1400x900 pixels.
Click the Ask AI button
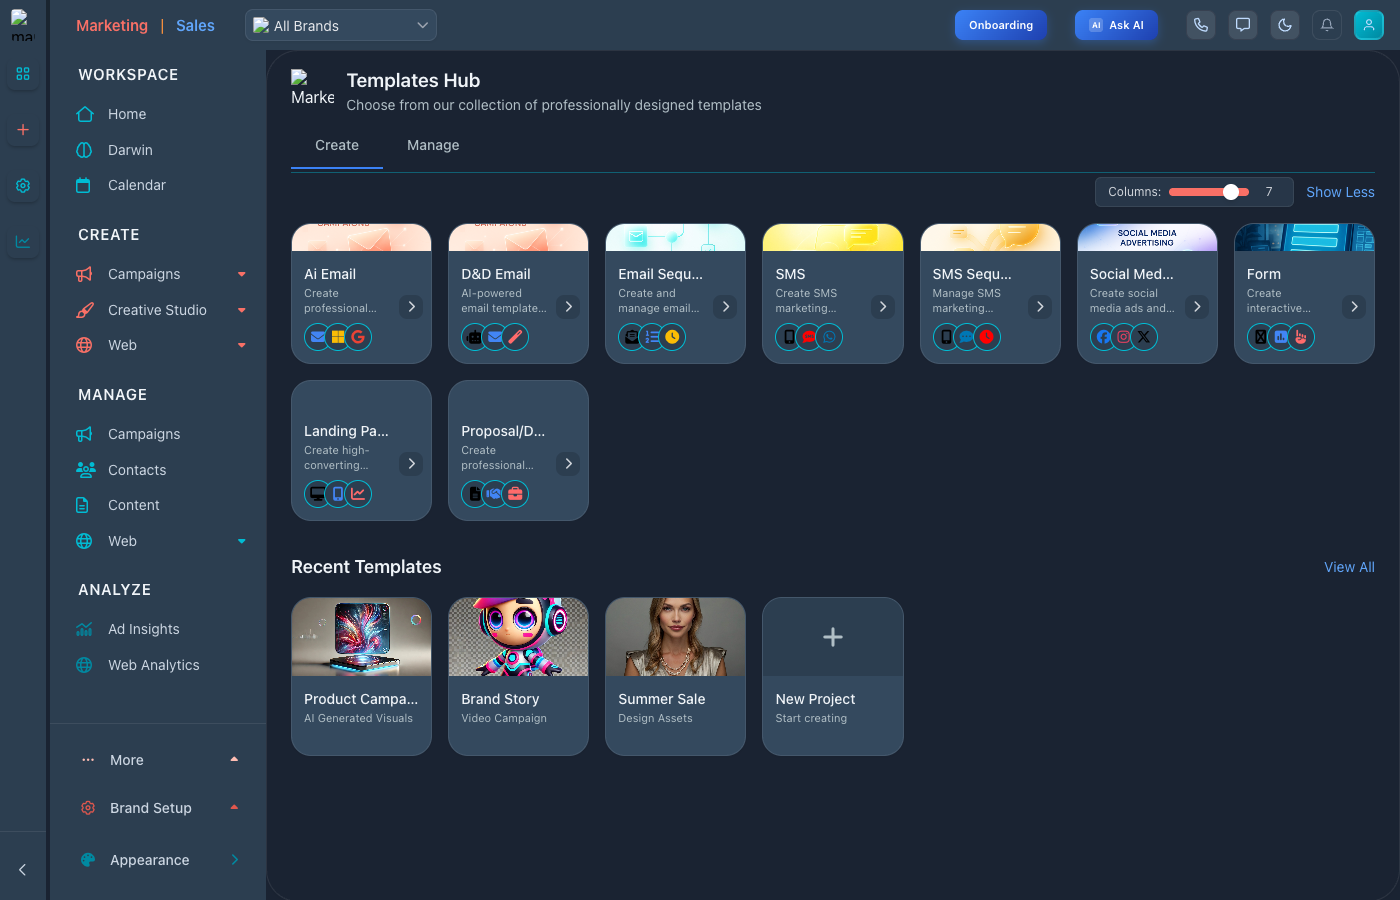tap(1116, 25)
